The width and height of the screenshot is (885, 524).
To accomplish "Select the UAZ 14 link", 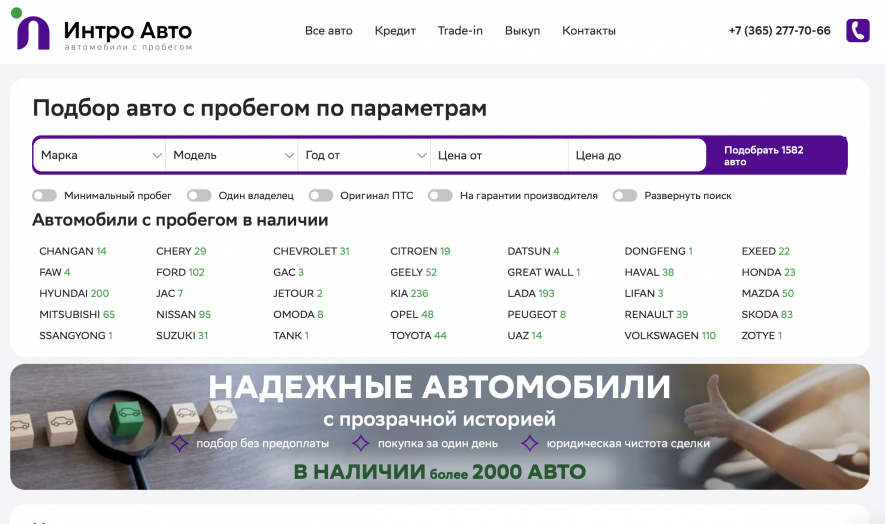I will coord(524,335).
